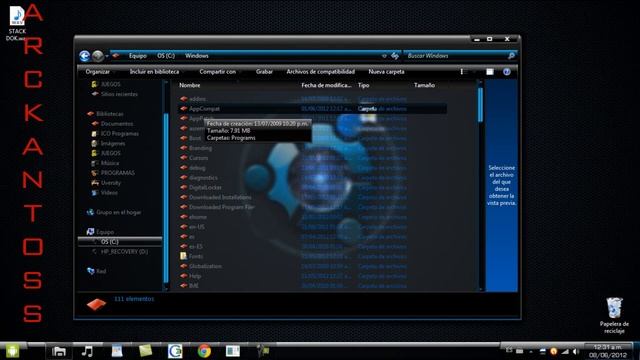Click the blue Back arrow button

click(x=84, y=56)
